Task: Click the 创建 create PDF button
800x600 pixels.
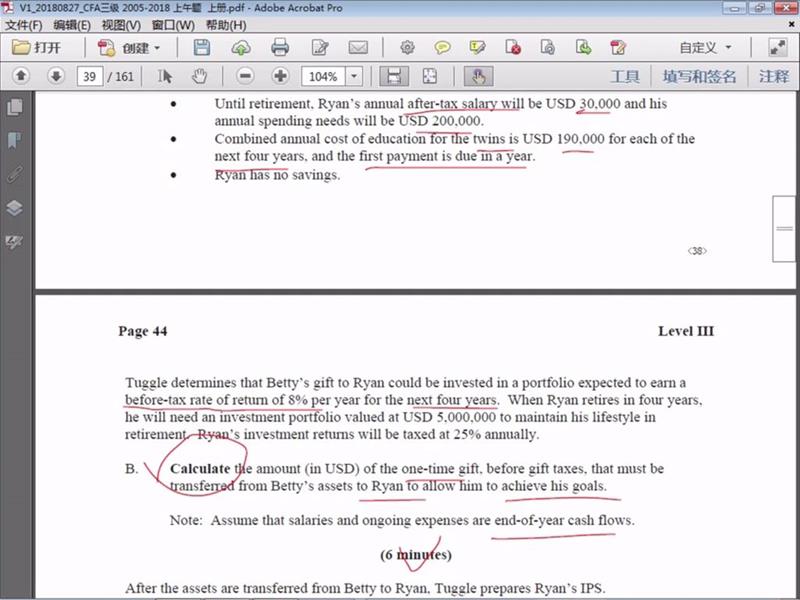Action: pyautogui.click(x=123, y=48)
